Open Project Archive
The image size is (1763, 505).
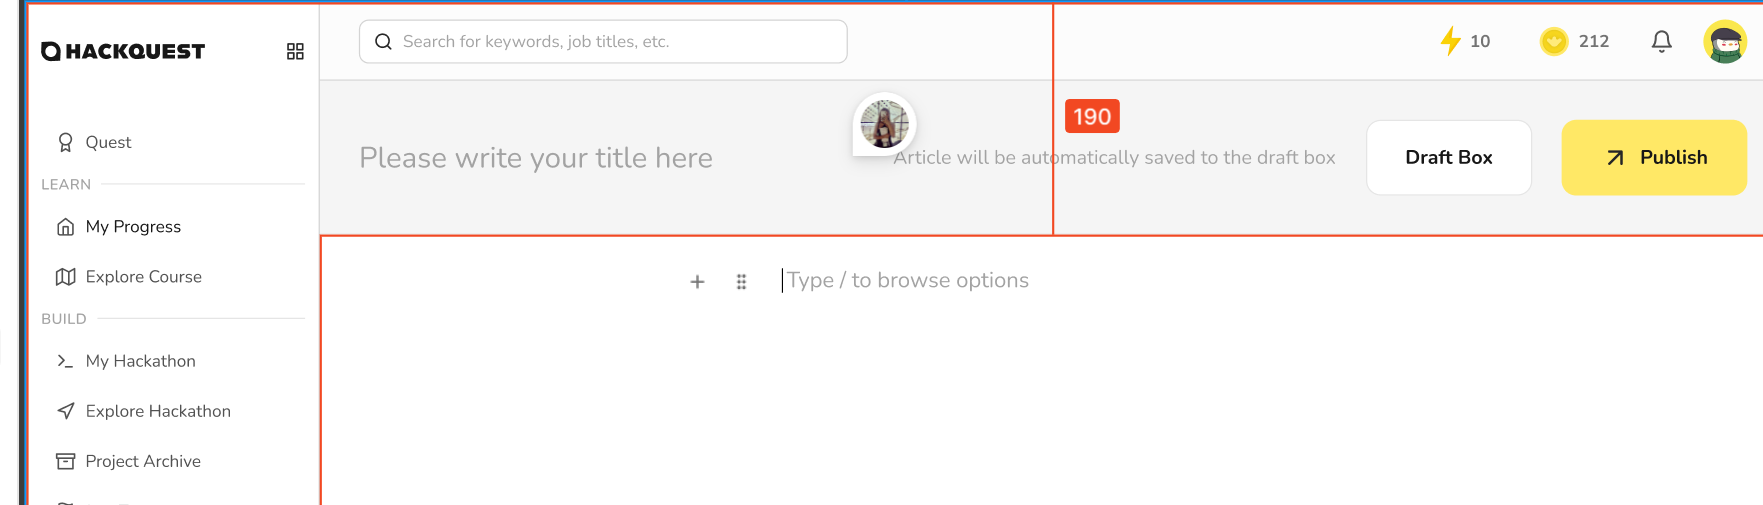[x=143, y=461]
